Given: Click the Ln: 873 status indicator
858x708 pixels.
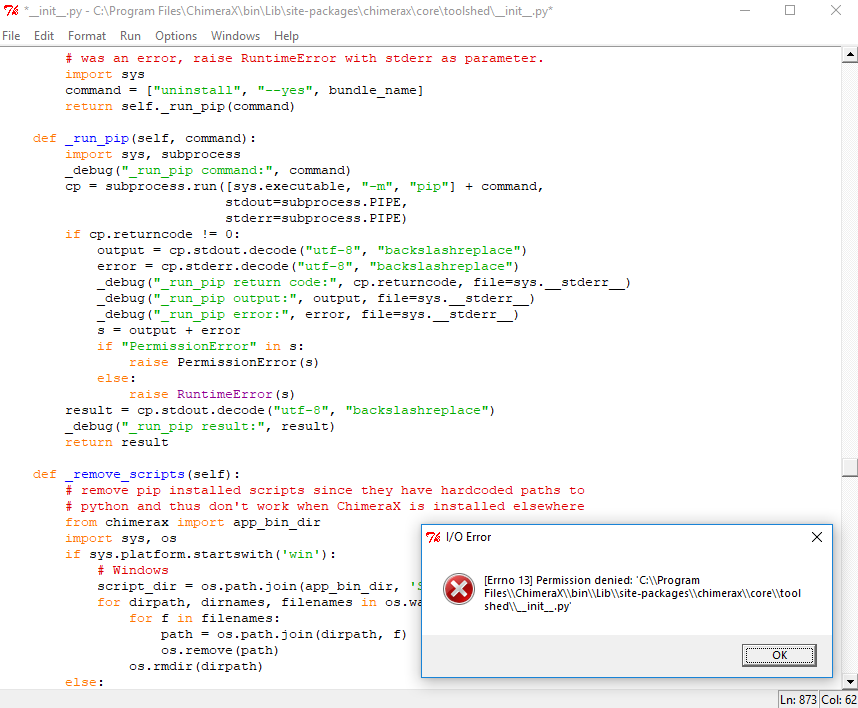Looking at the screenshot, I should pyautogui.click(x=798, y=699).
